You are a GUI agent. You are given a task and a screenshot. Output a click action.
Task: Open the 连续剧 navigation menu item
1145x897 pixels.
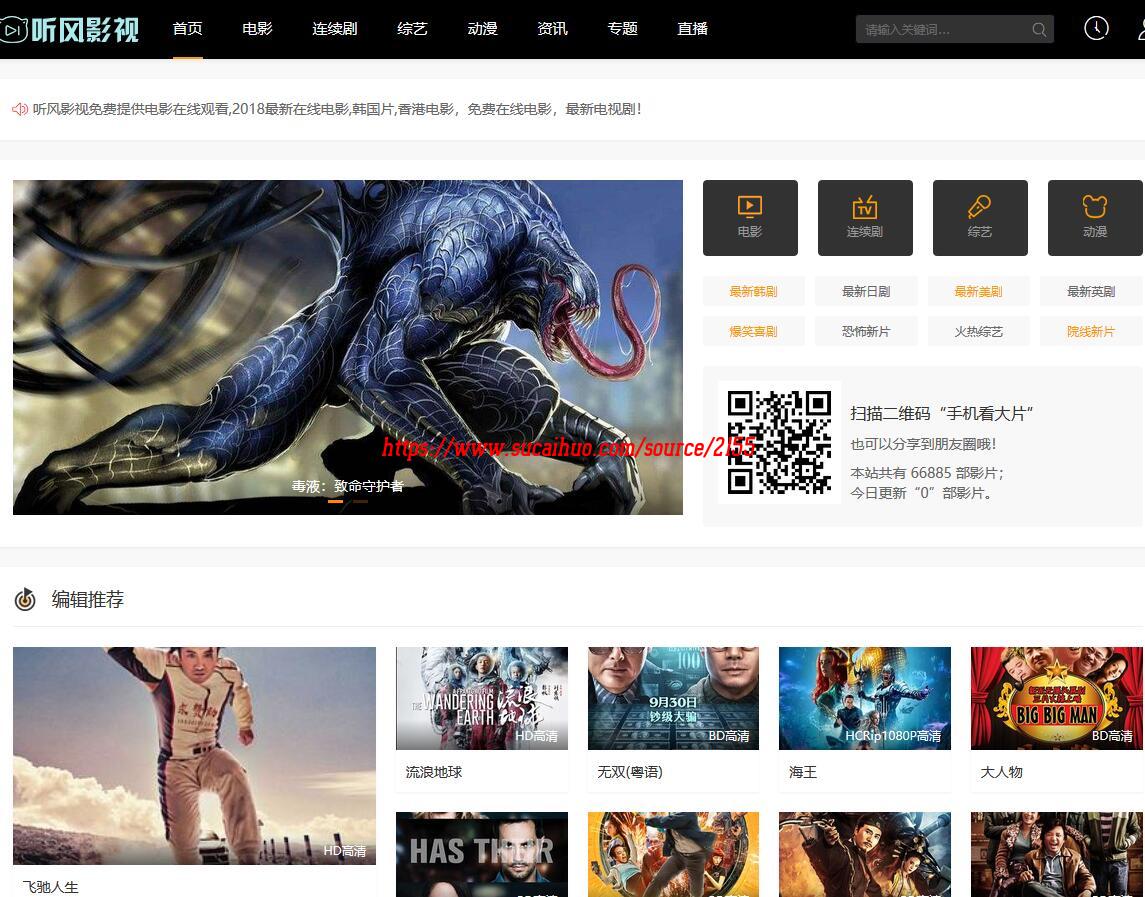point(334,29)
